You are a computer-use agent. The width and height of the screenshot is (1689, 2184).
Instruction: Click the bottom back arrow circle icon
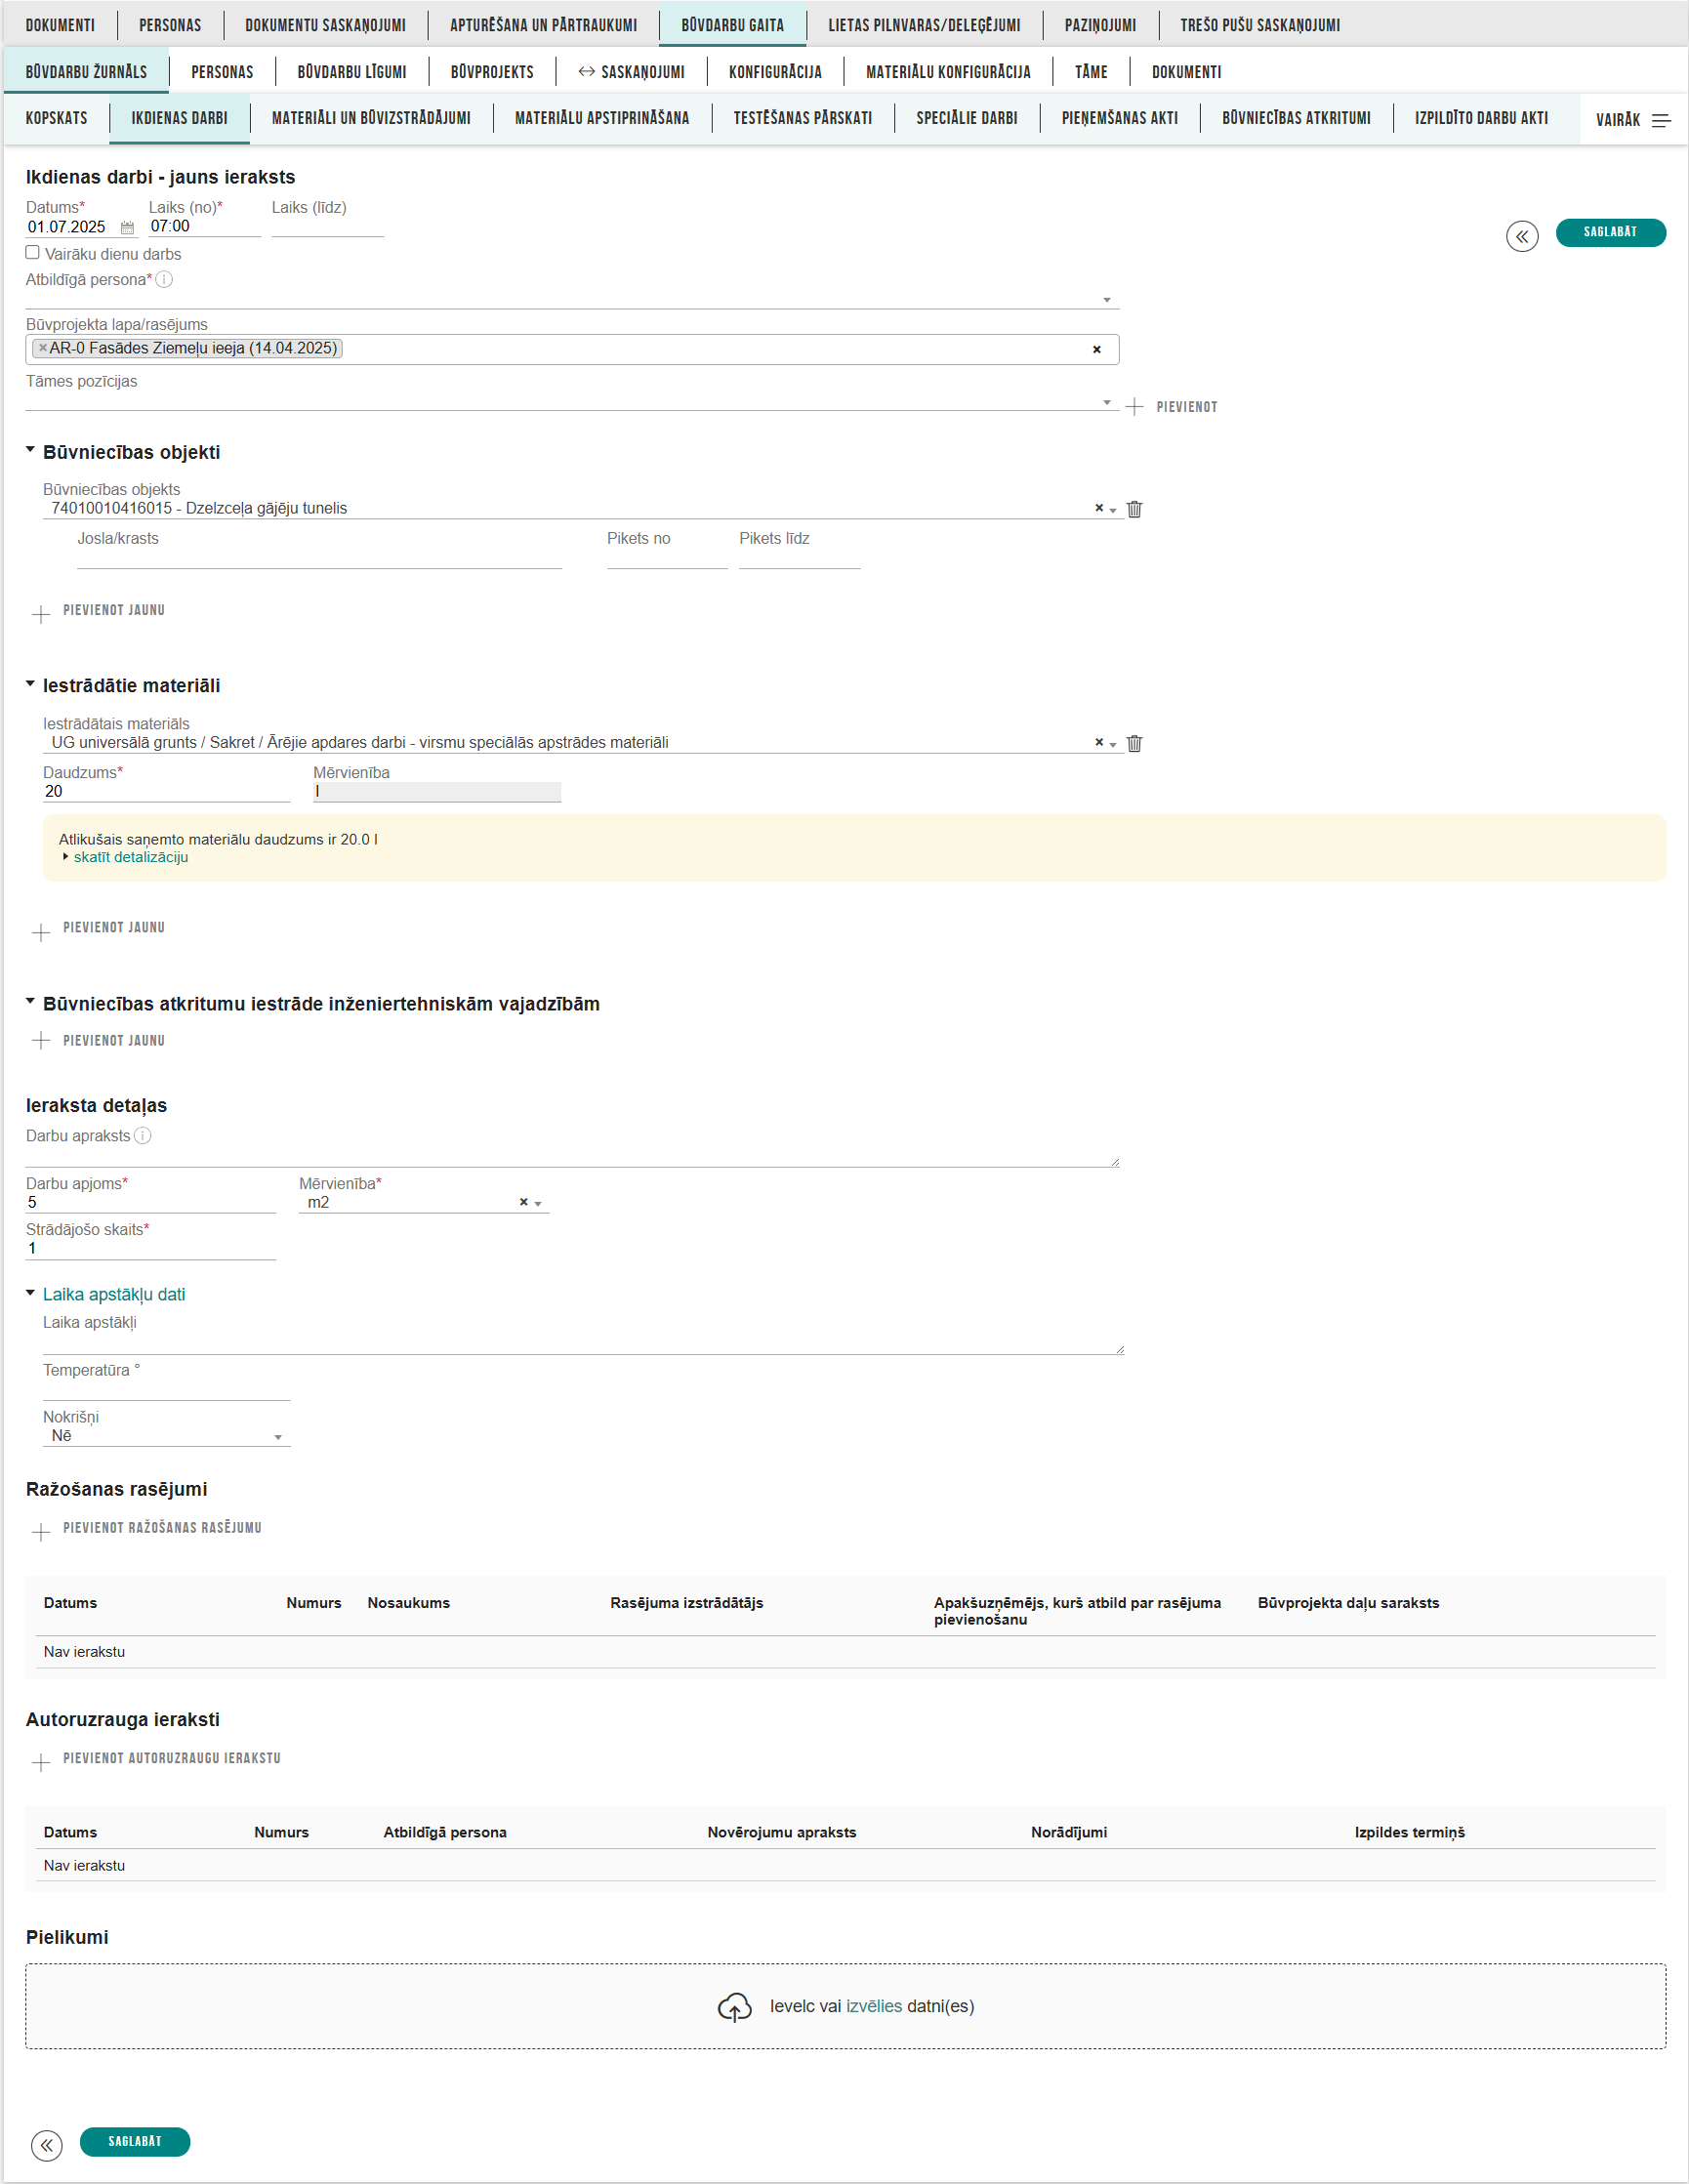point(46,2144)
